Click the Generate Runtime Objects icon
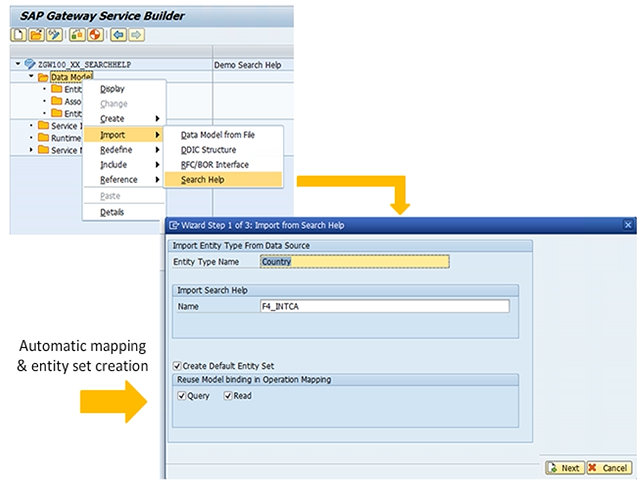The image size is (639, 489). [95, 35]
